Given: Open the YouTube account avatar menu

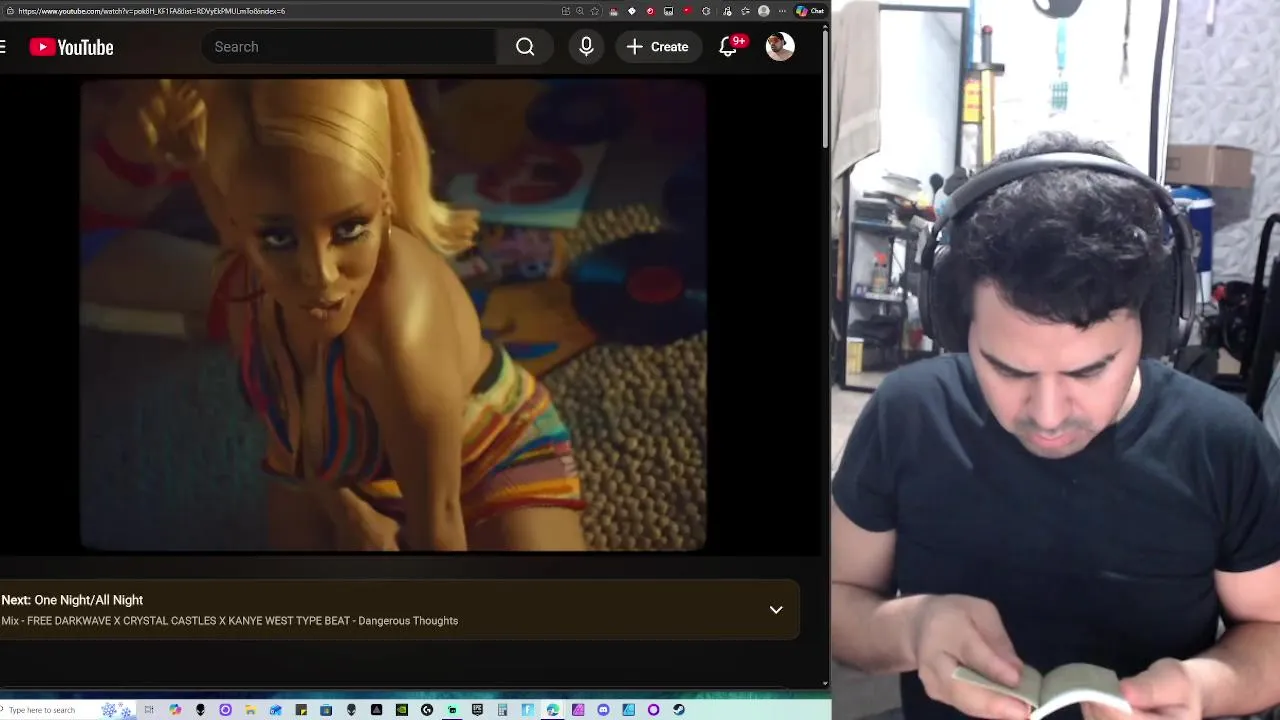Looking at the screenshot, I should tap(780, 47).
